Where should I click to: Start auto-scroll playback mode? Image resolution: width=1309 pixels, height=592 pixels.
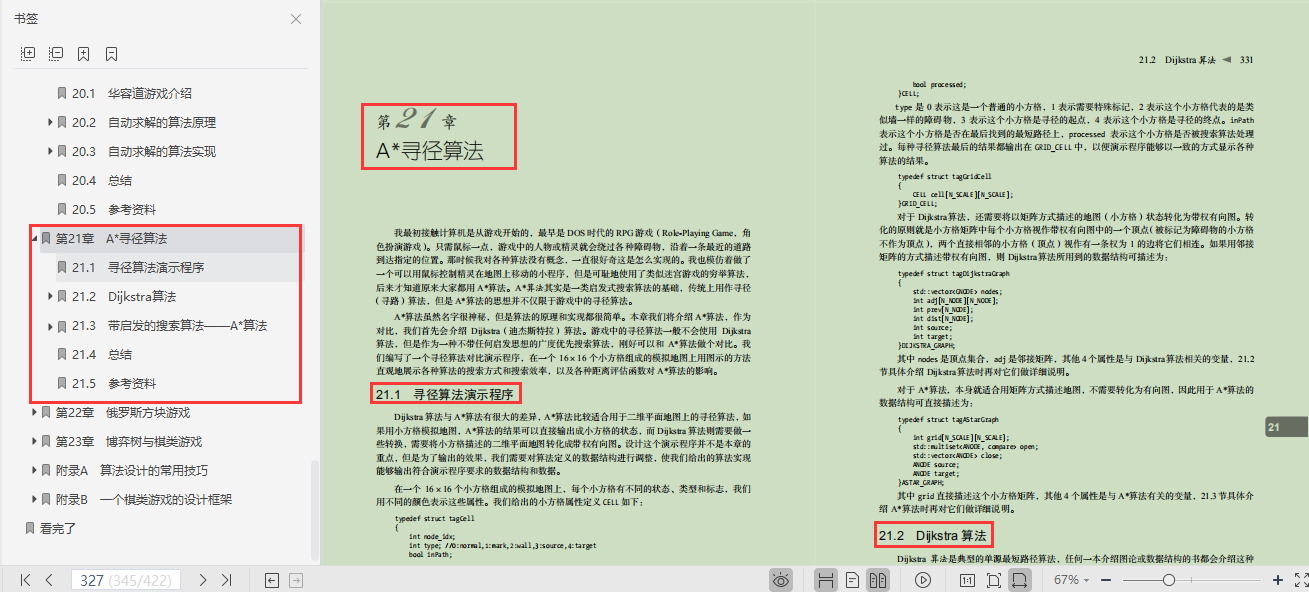(x=922, y=578)
